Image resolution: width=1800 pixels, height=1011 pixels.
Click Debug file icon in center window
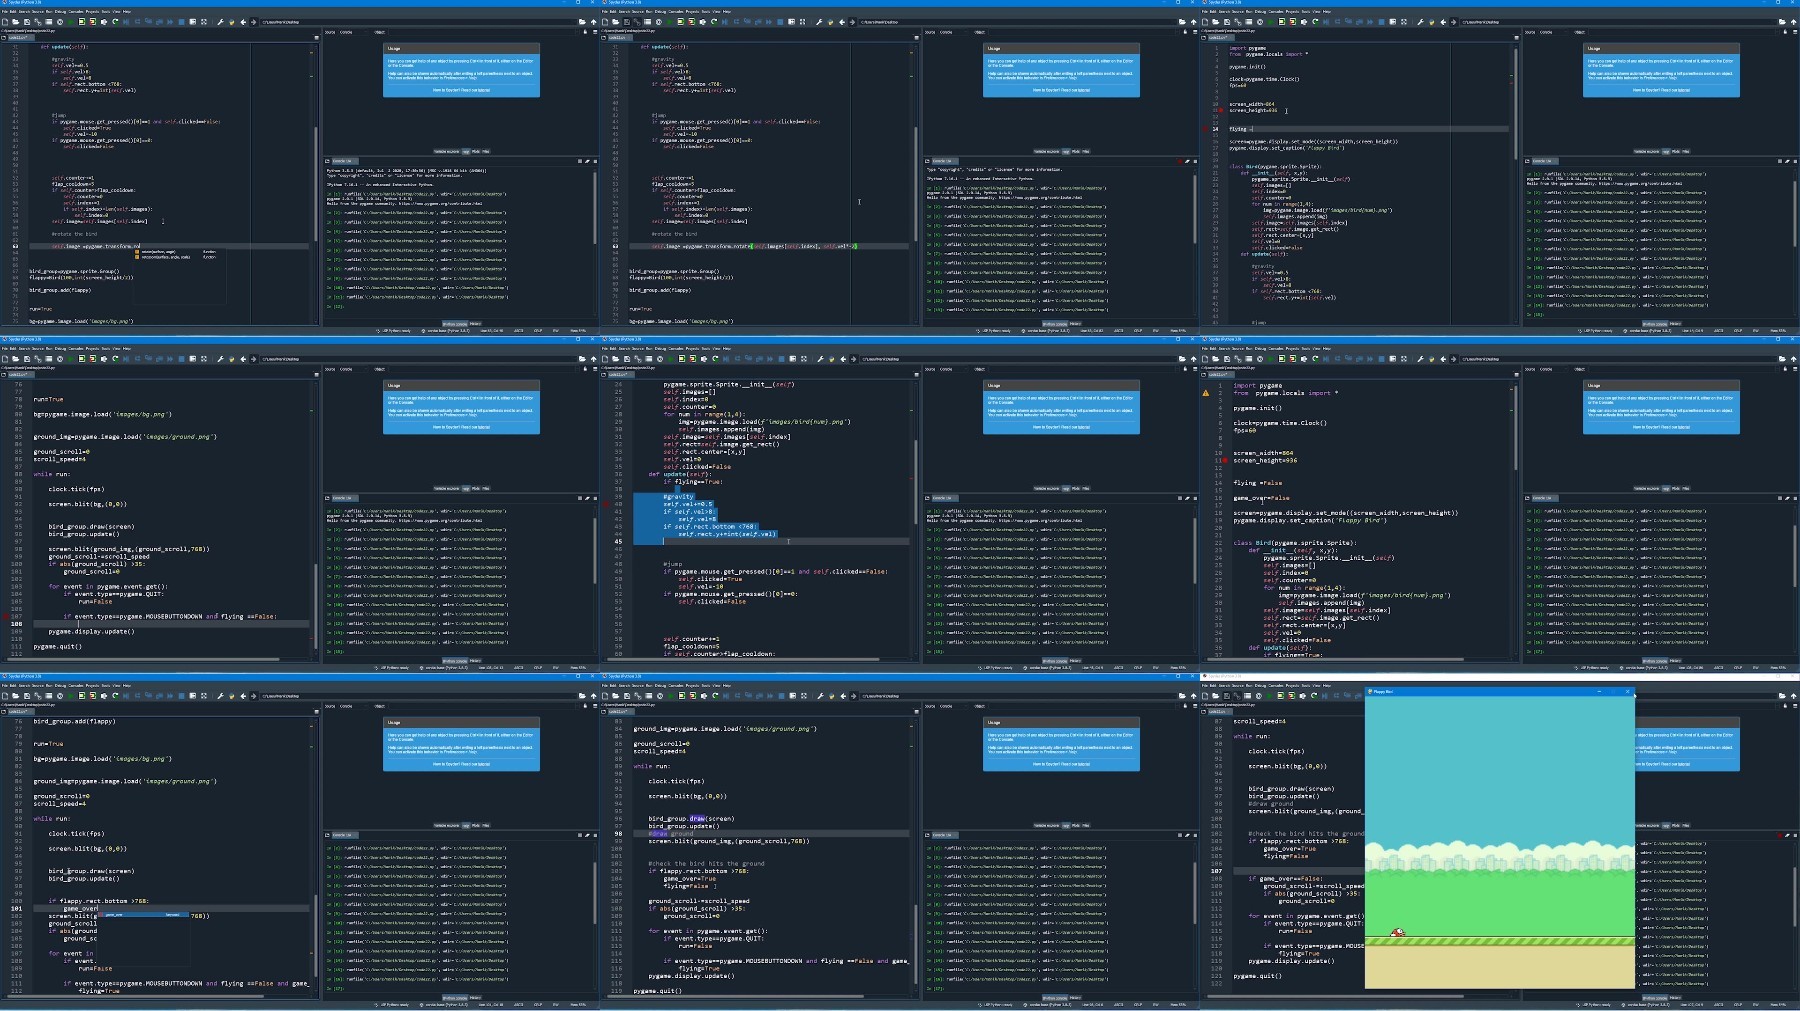pos(726,359)
